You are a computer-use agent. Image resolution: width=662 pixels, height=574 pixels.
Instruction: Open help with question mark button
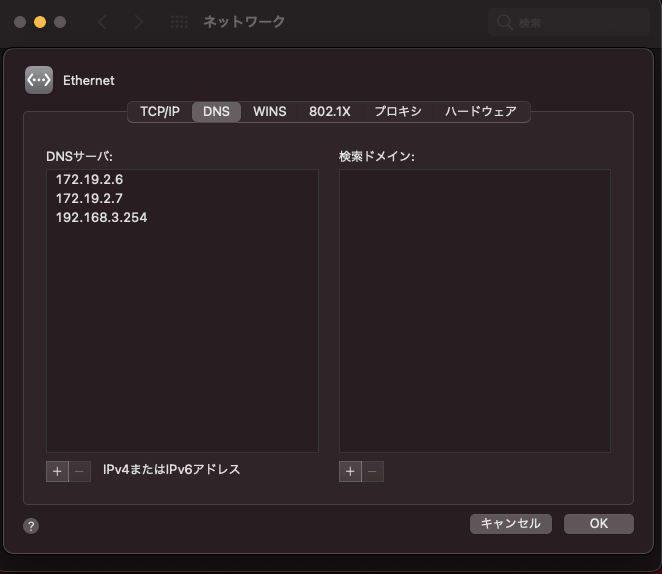[x=31, y=526]
